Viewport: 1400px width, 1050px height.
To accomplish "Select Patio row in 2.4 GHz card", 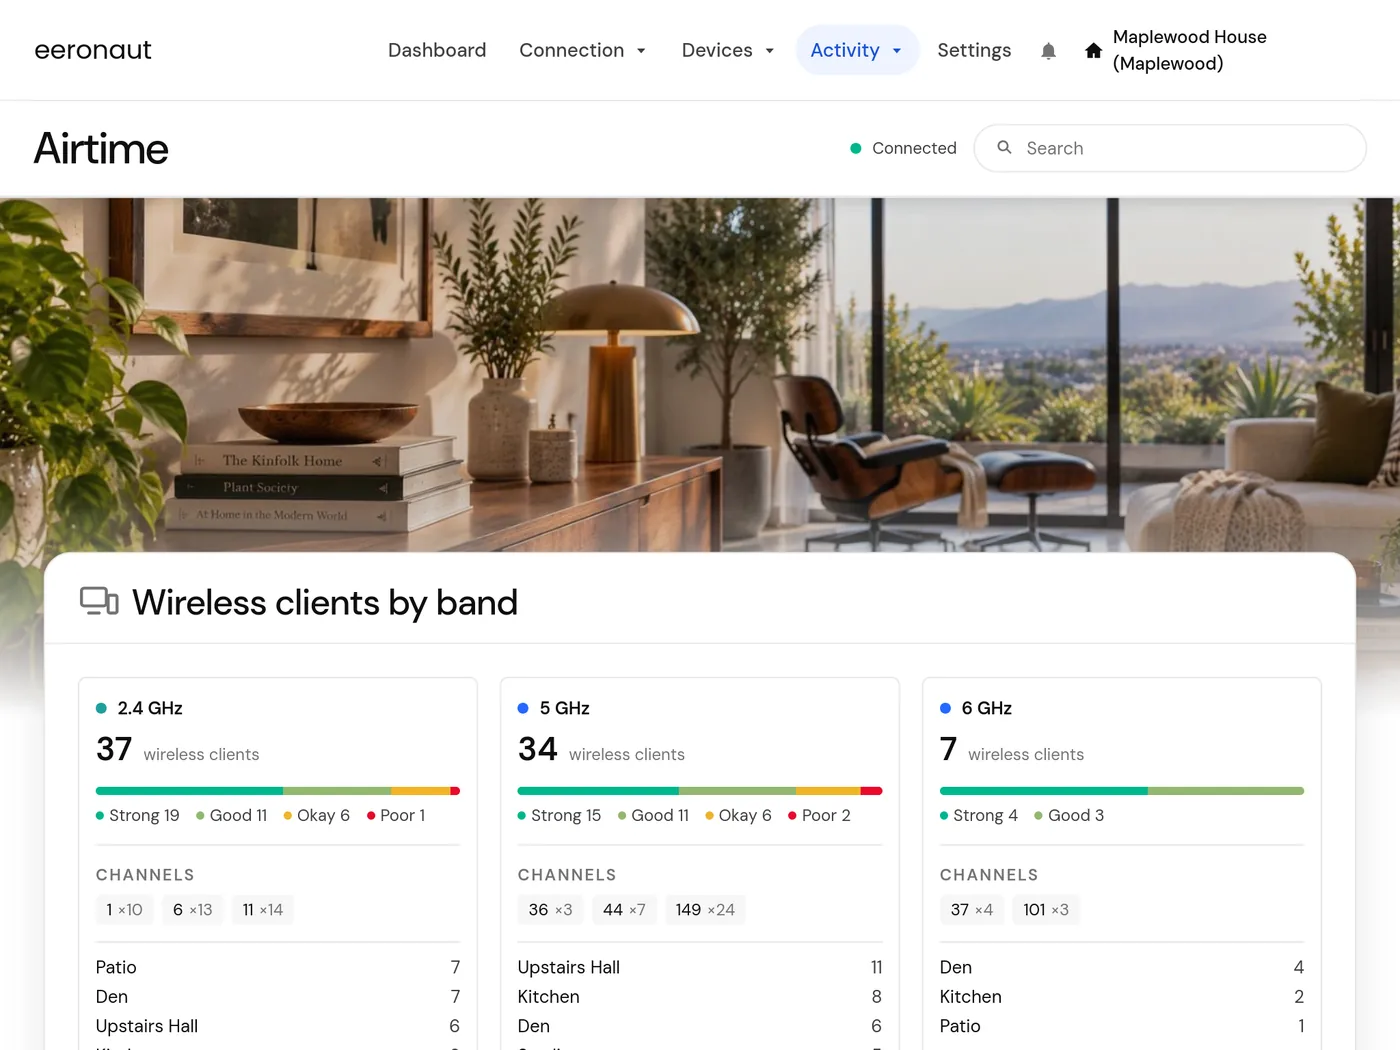I will (x=278, y=967).
